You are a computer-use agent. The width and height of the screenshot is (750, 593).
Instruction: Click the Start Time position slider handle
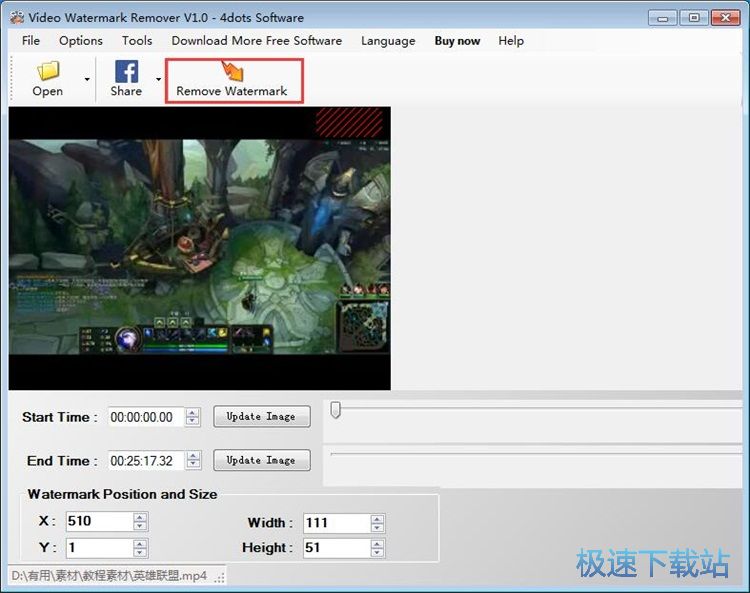(x=336, y=410)
